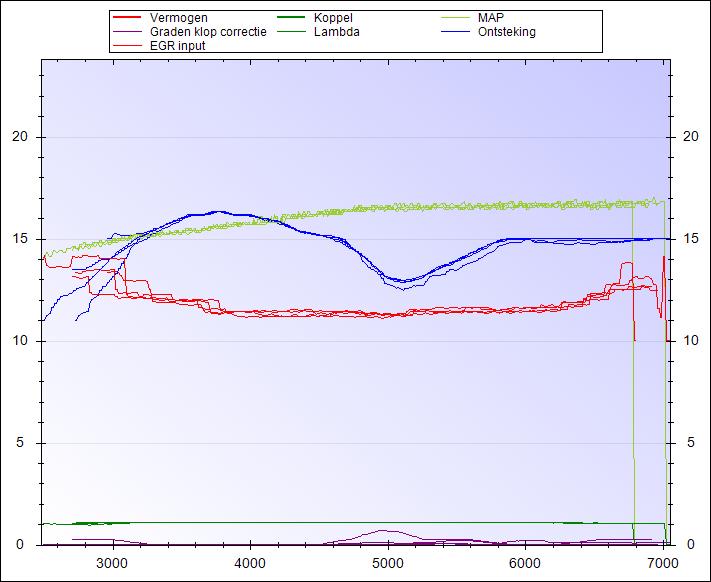Click the right y-axis label 10
Screen dimensions: 711x582
(x=690, y=340)
